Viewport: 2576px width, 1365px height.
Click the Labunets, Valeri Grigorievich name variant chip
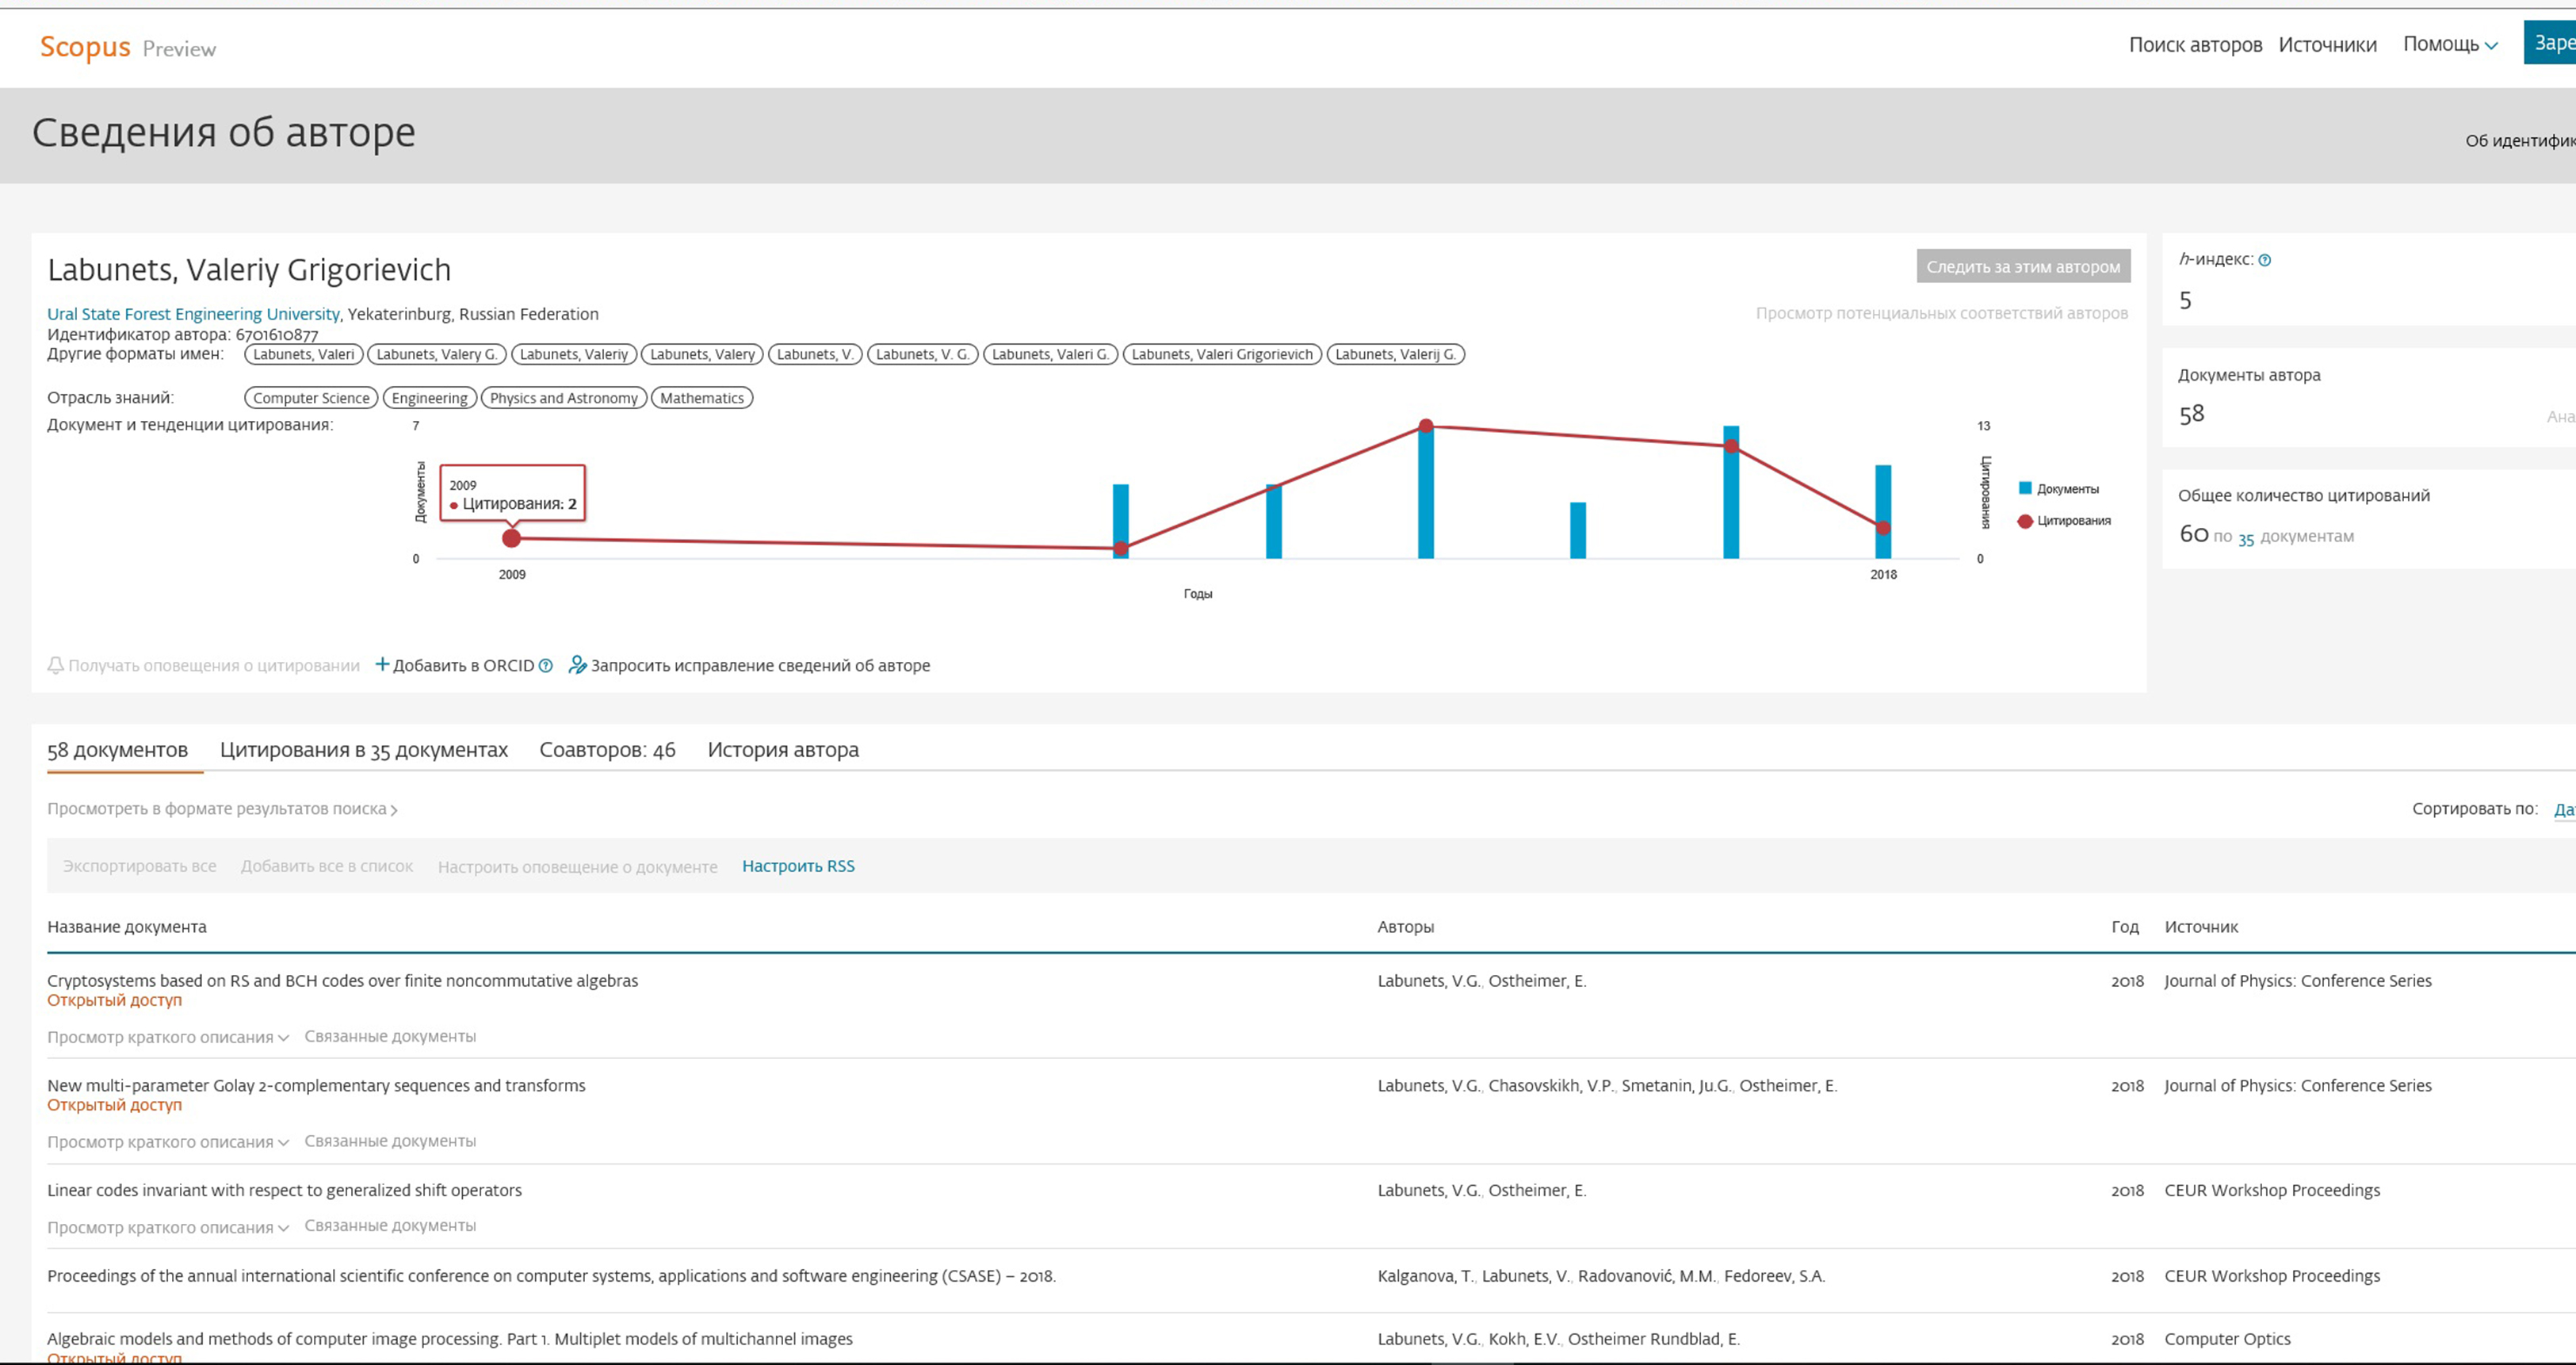coord(1222,354)
